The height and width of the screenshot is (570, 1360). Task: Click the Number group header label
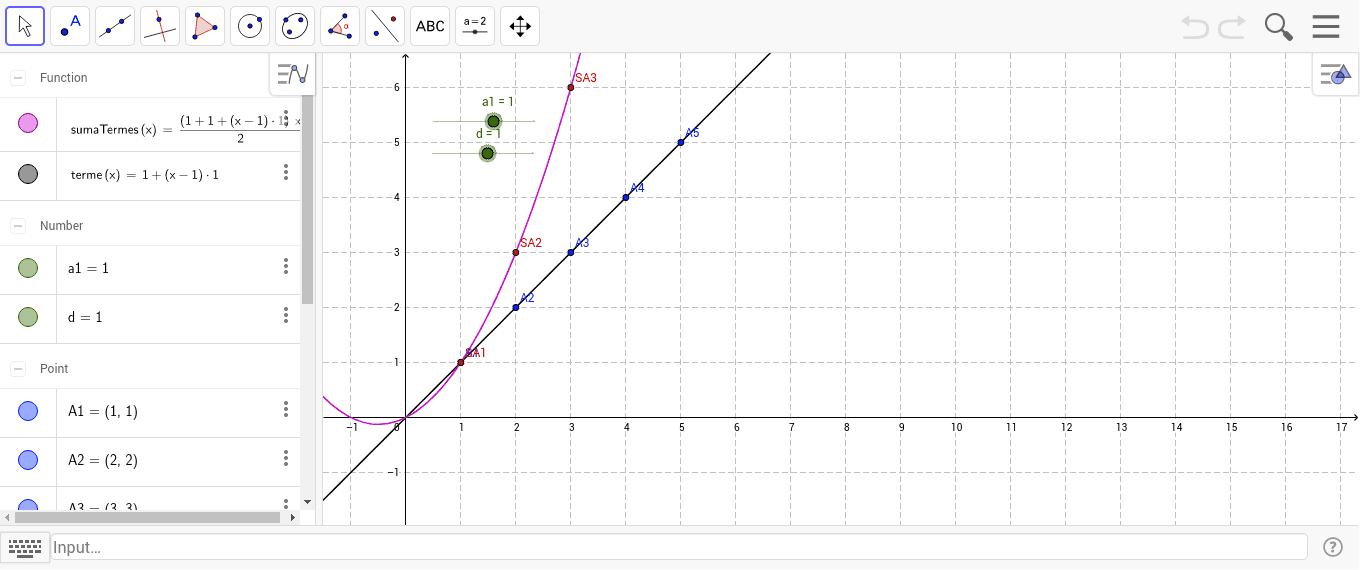coord(62,226)
